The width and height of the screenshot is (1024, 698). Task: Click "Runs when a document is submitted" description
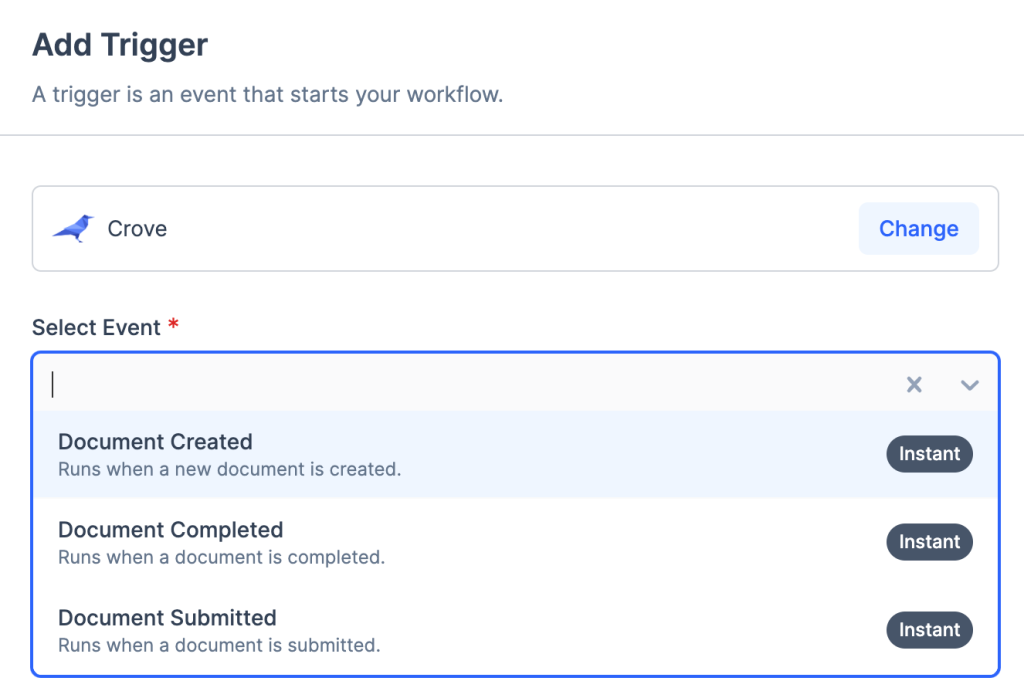tap(219, 645)
